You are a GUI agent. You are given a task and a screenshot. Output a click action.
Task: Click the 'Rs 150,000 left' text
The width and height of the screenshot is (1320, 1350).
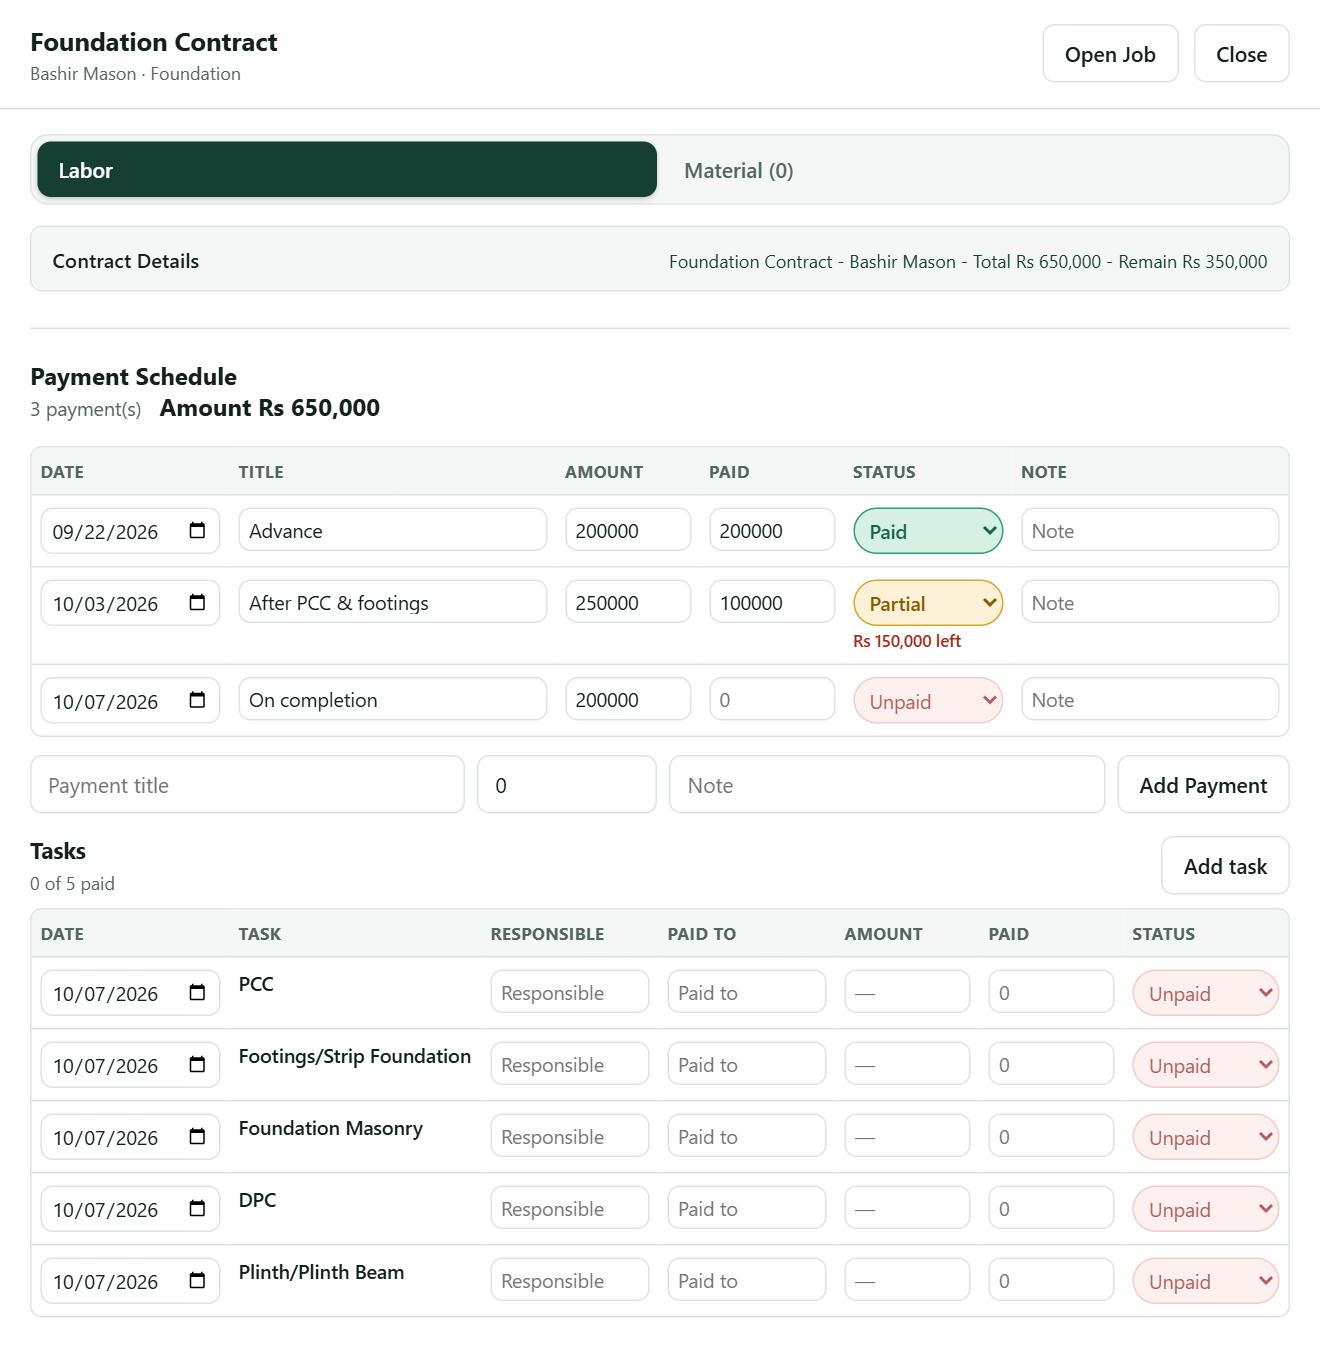pos(907,641)
